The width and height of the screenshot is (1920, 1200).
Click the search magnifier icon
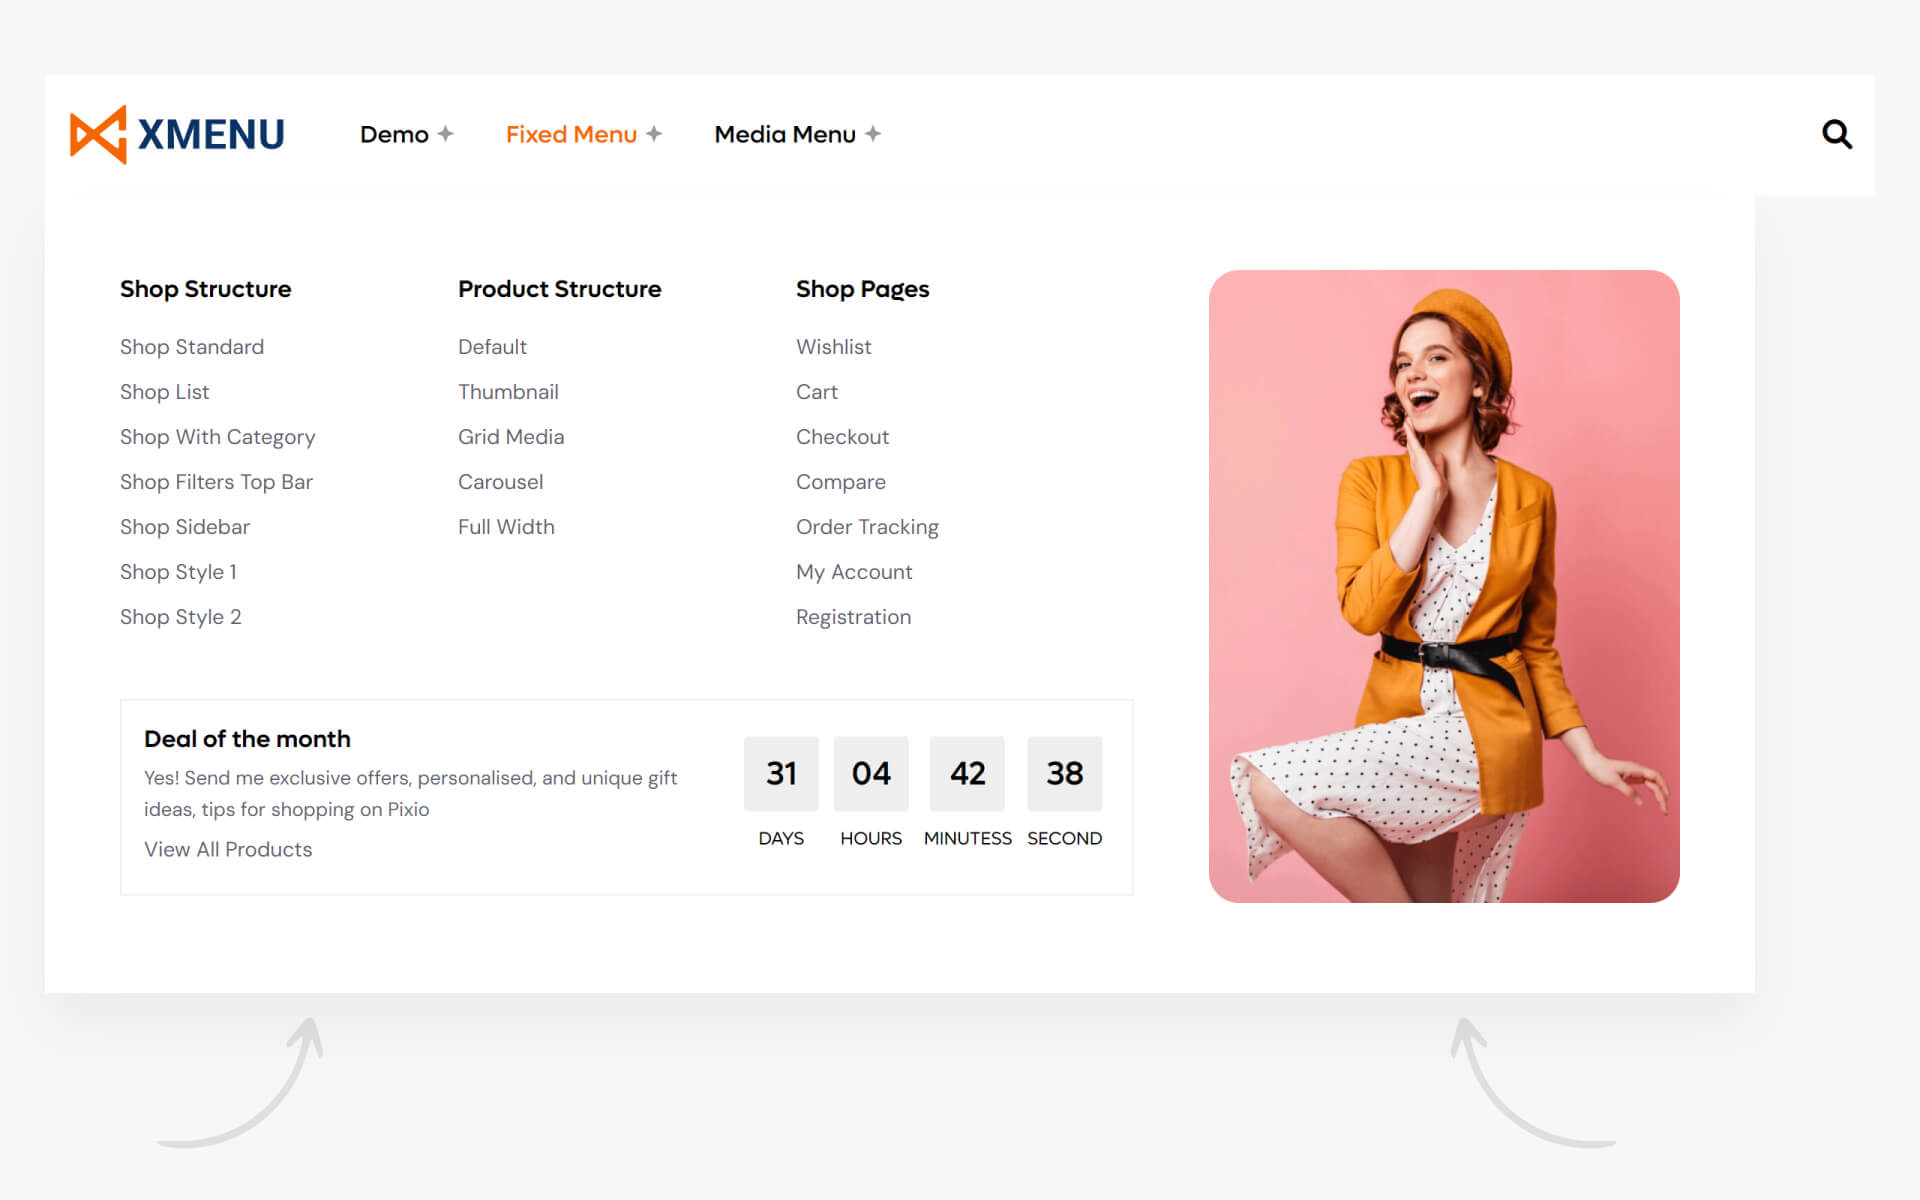point(1836,134)
